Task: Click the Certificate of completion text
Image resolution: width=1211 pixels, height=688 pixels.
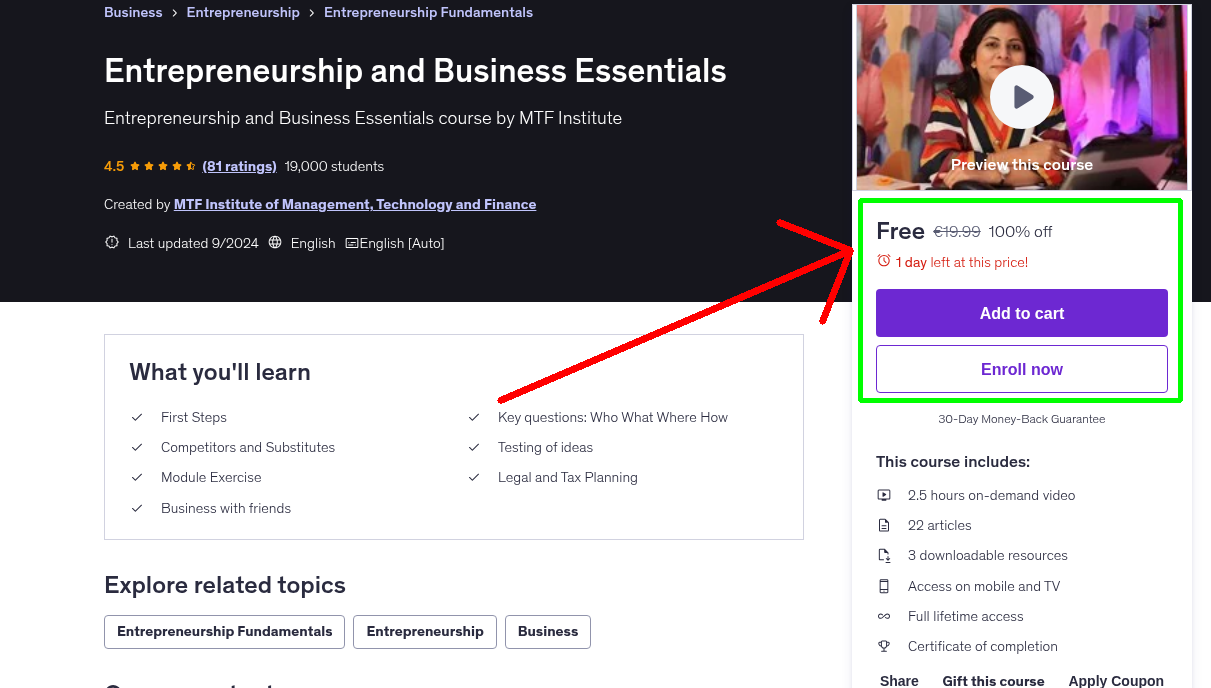Action: (982, 646)
